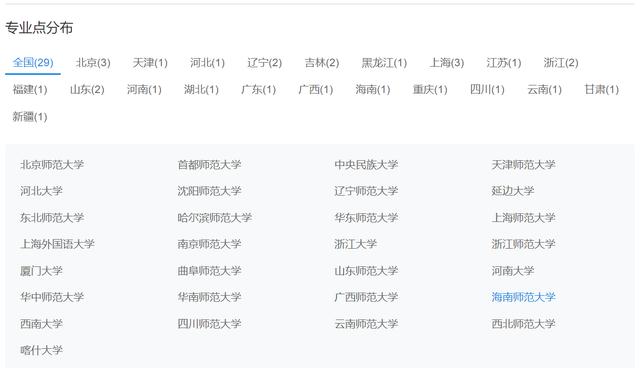Visit the 曲阜师范大学 link
The width and height of the screenshot is (640, 368).
209,270
